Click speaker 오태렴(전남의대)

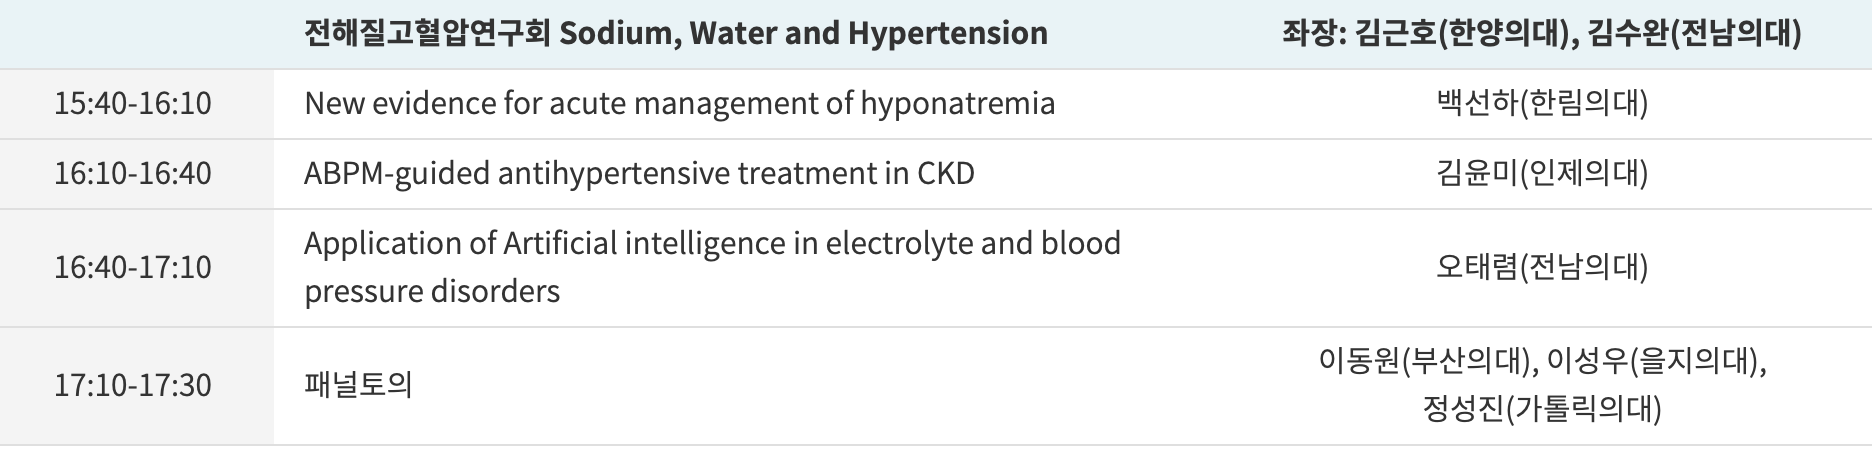point(1542,267)
